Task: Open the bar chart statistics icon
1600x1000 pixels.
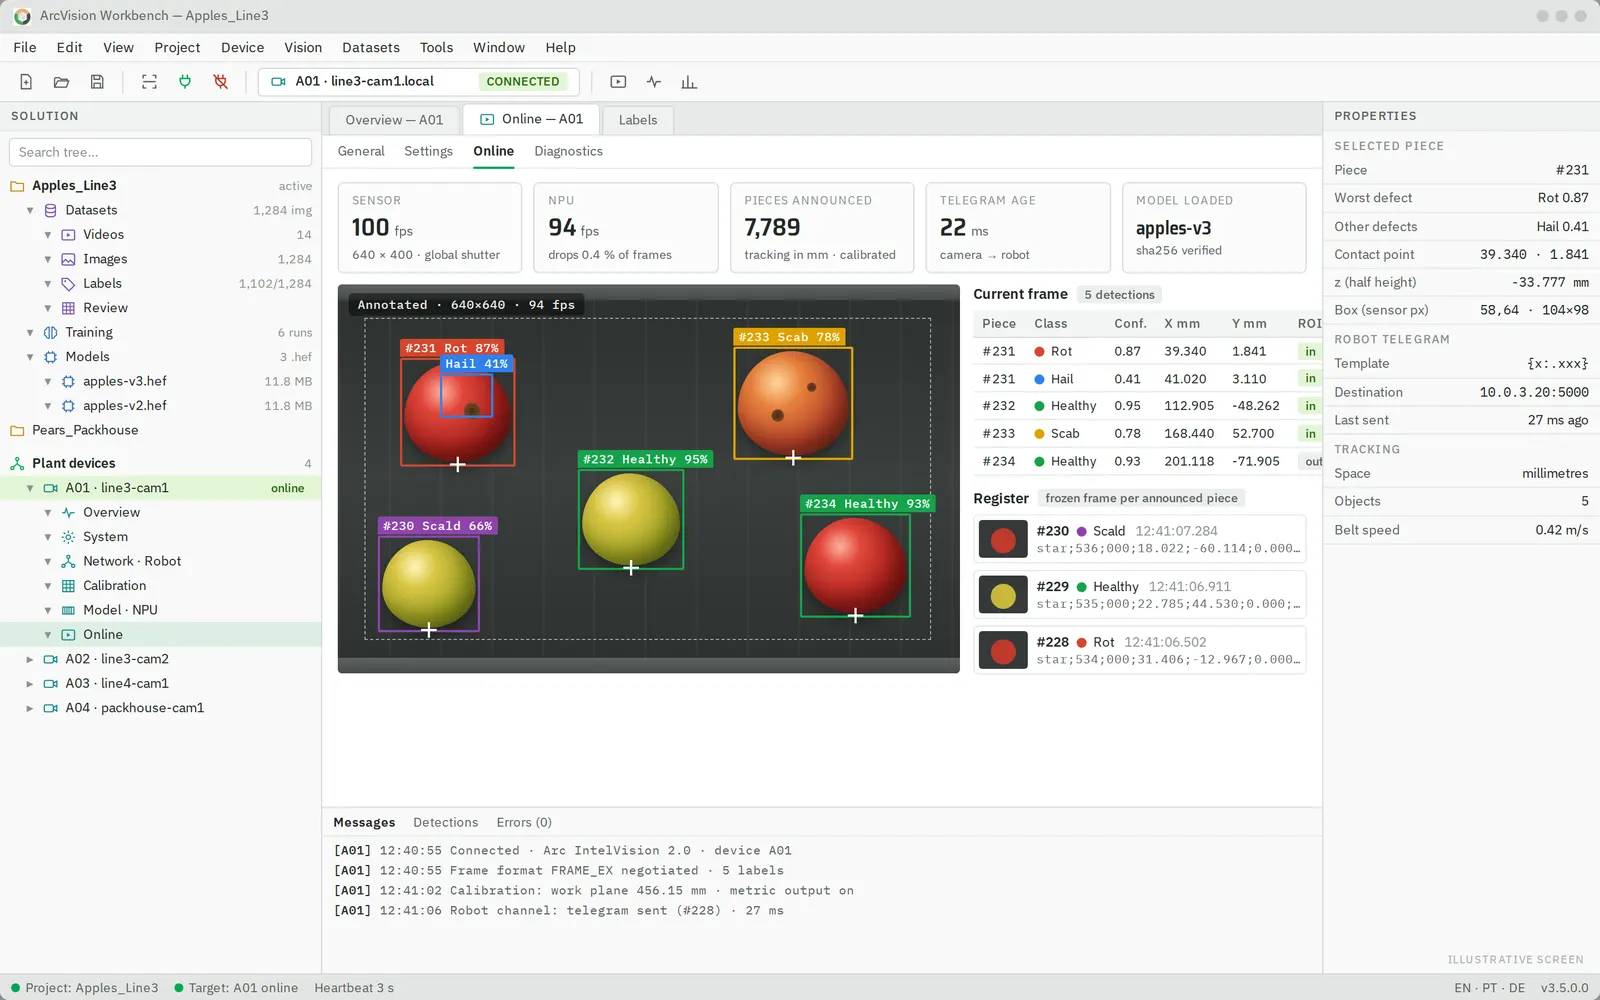Action: (x=689, y=82)
